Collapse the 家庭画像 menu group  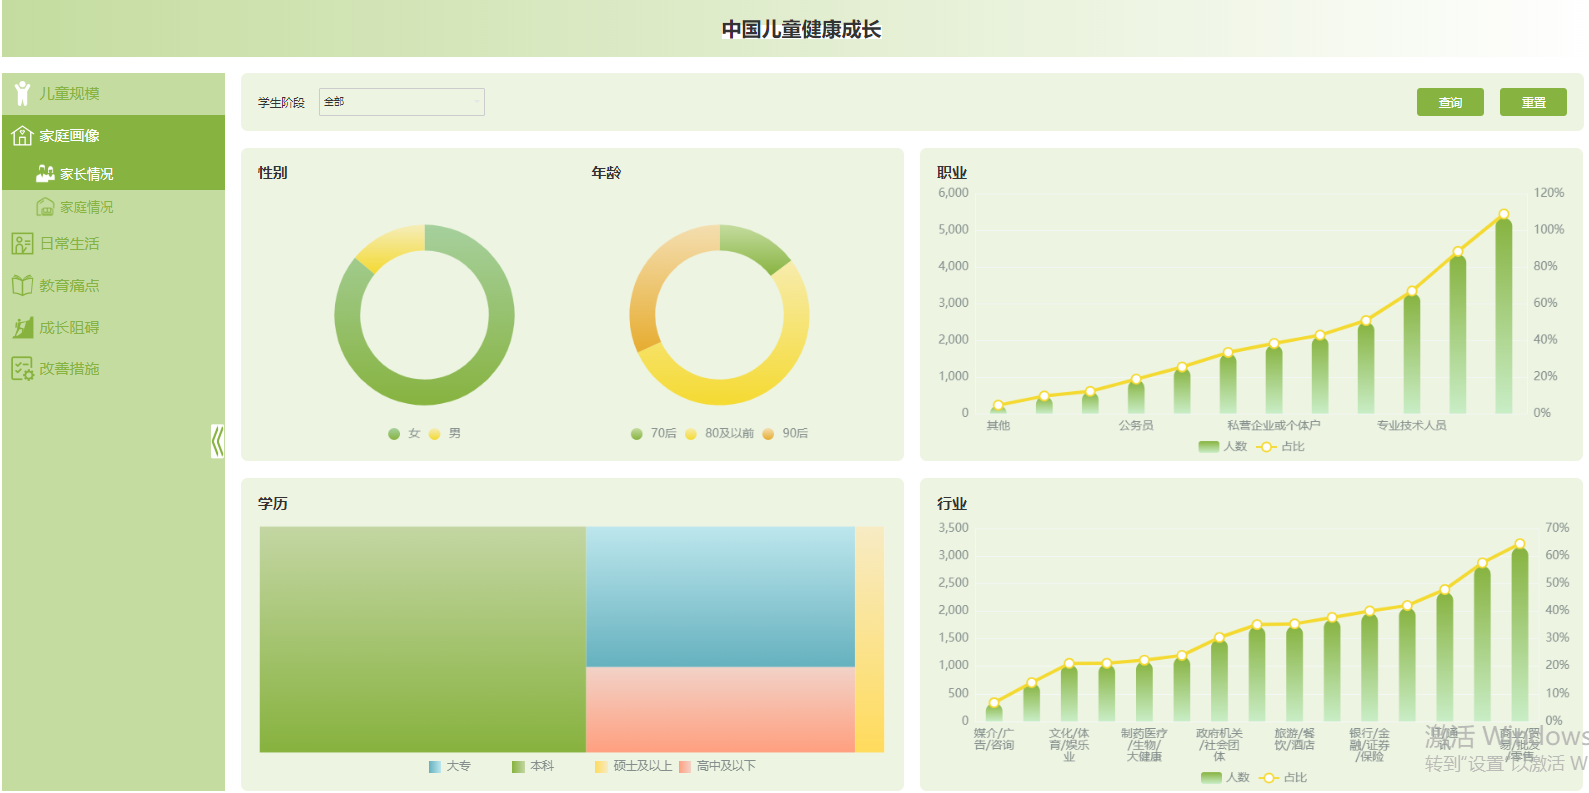pyautogui.click(x=113, y=136)
